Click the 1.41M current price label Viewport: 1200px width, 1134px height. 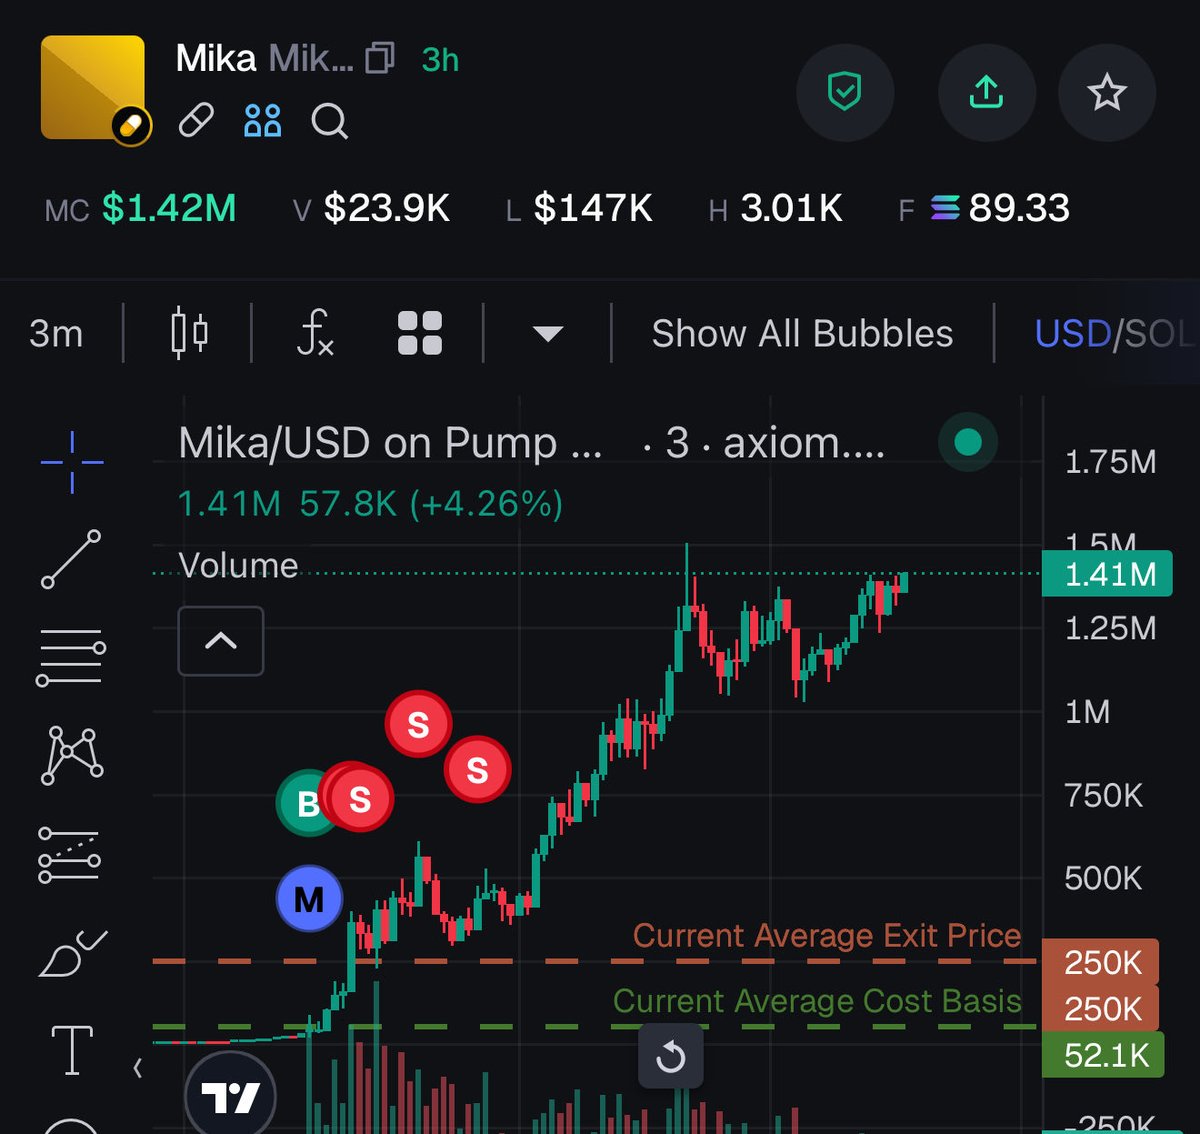click(x=1107, y=574)
